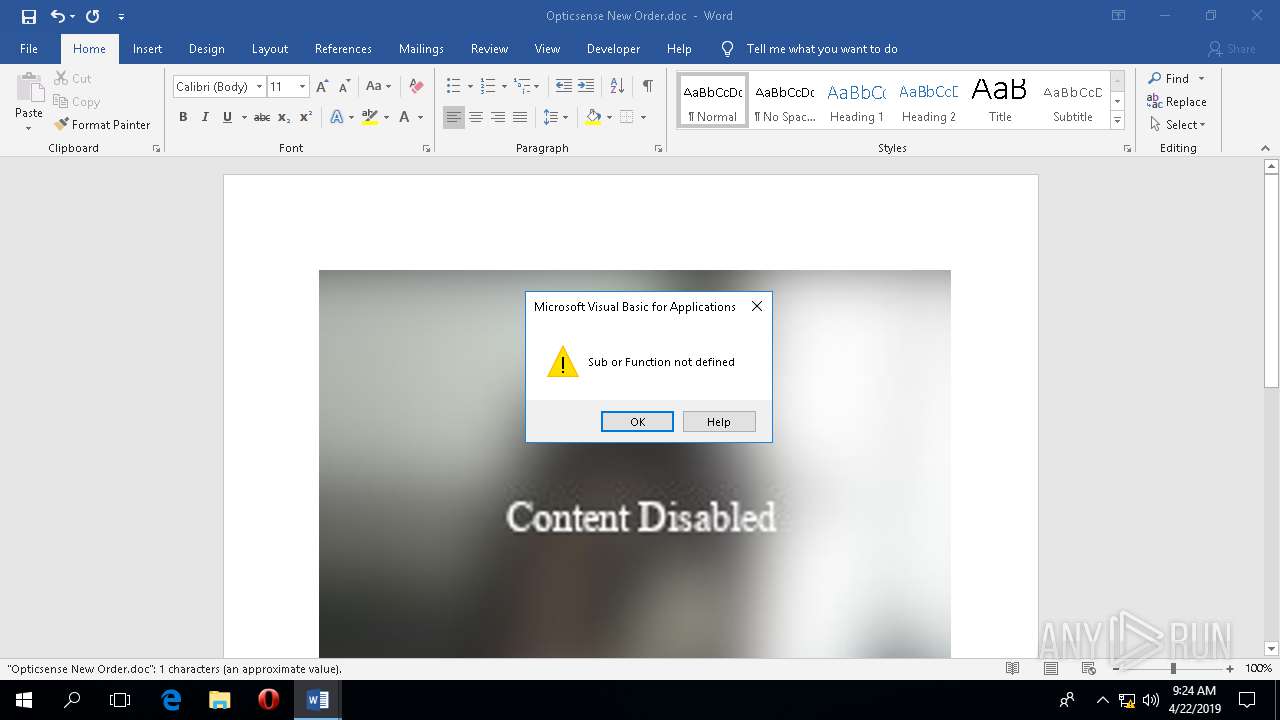Click Help in the VBA error dialog

[x=719, y=422]
